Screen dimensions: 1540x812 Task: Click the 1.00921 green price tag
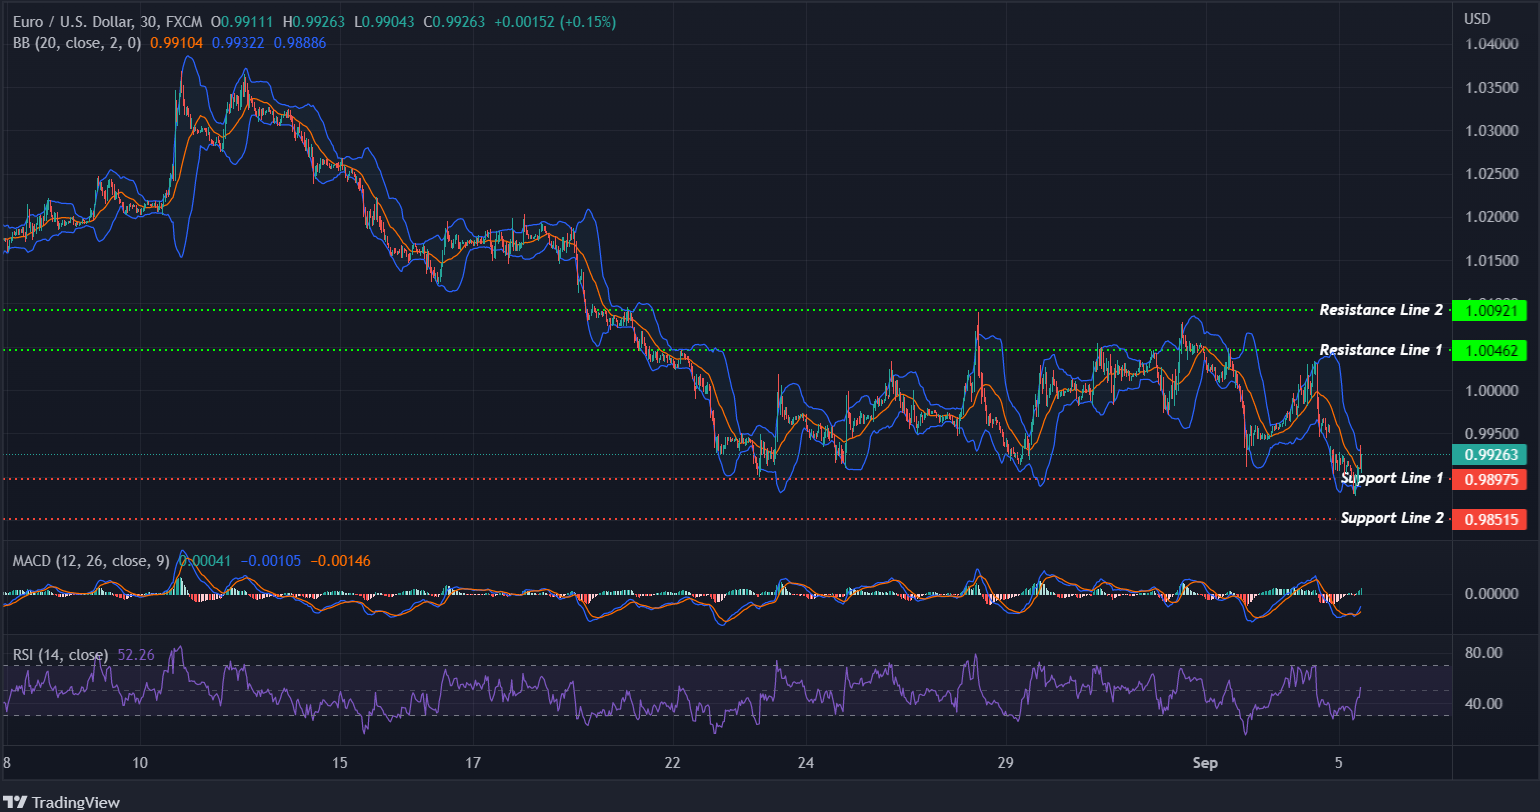[x=1489, y=311]
